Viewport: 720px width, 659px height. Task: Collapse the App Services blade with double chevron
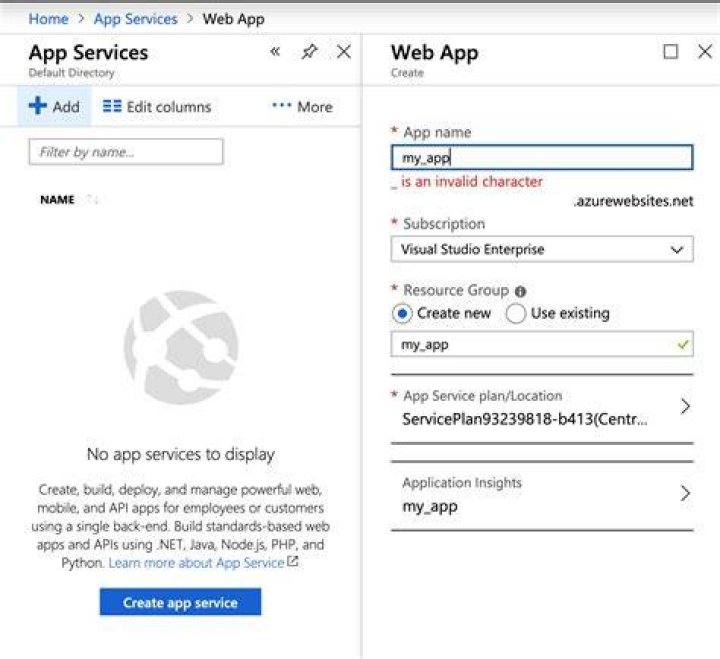click(275, 51)
